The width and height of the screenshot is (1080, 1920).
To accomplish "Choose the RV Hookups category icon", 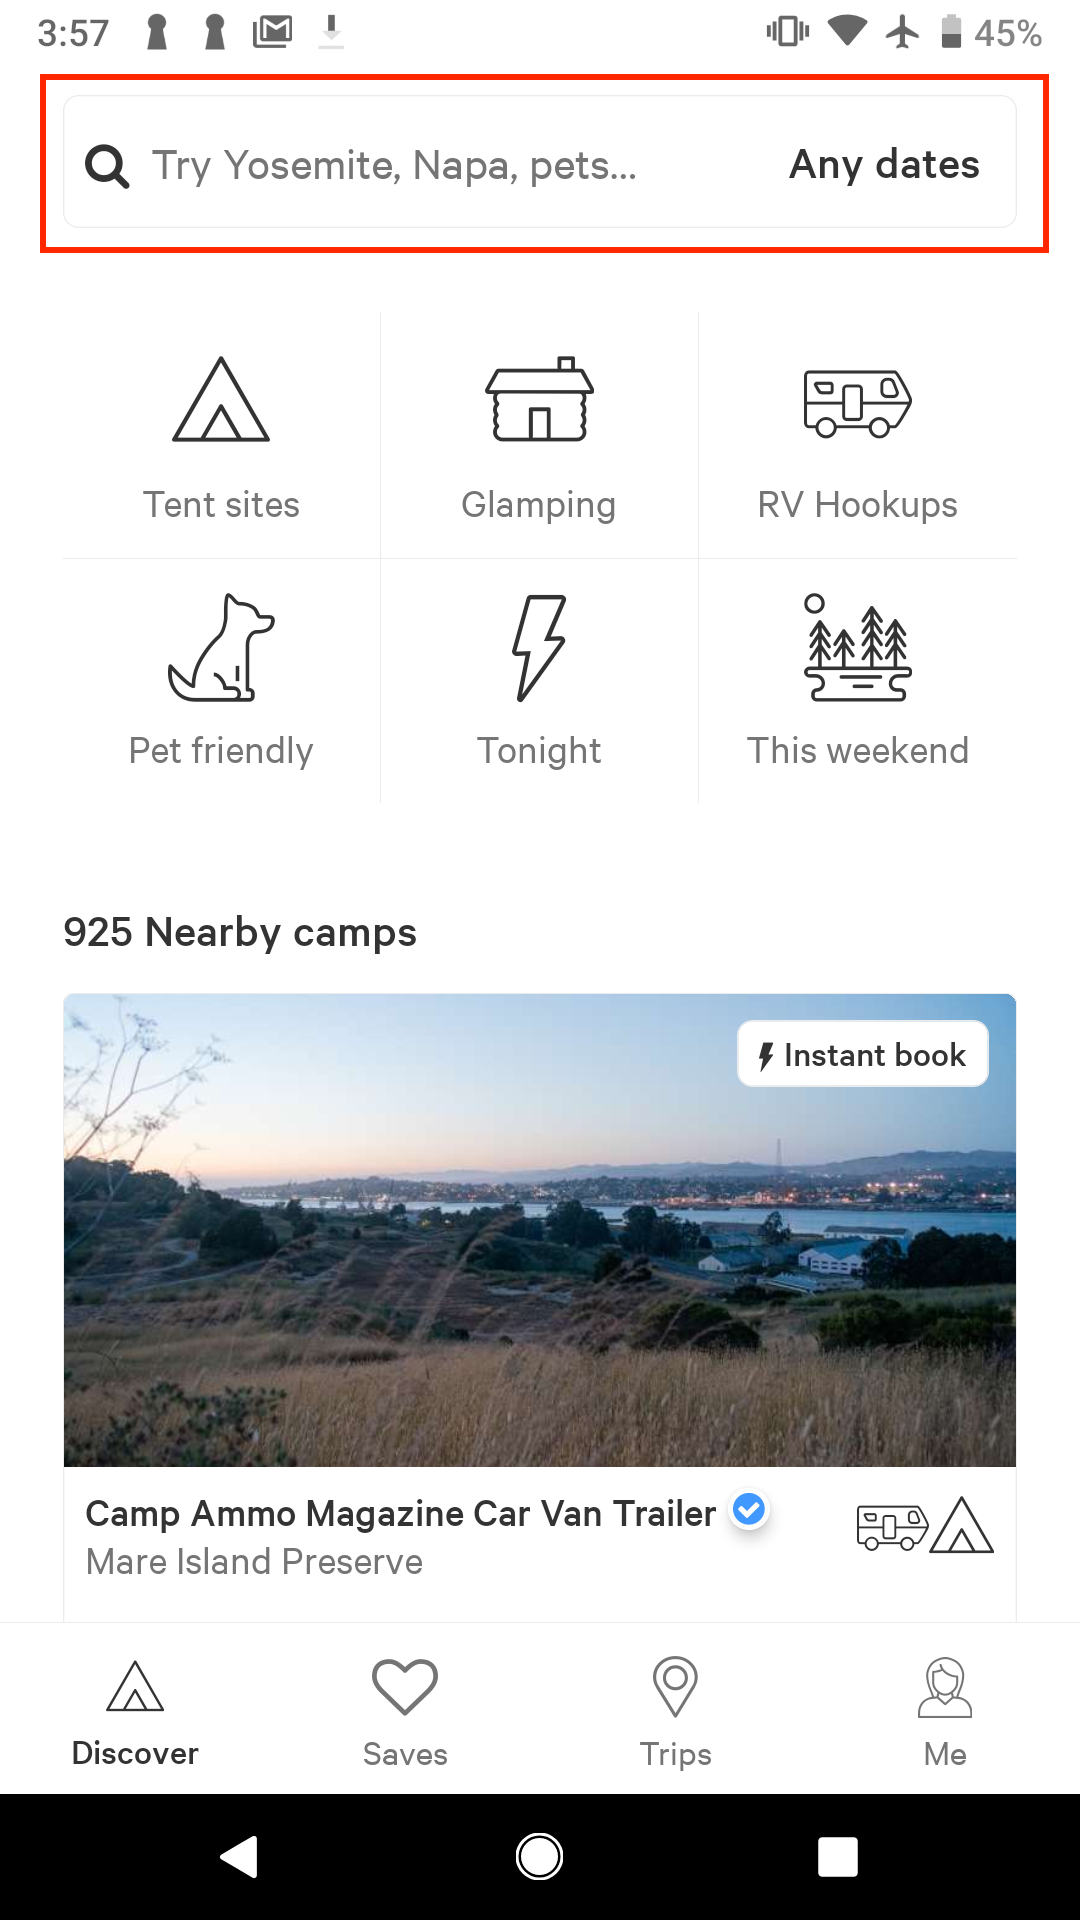I will click(858, 403).
